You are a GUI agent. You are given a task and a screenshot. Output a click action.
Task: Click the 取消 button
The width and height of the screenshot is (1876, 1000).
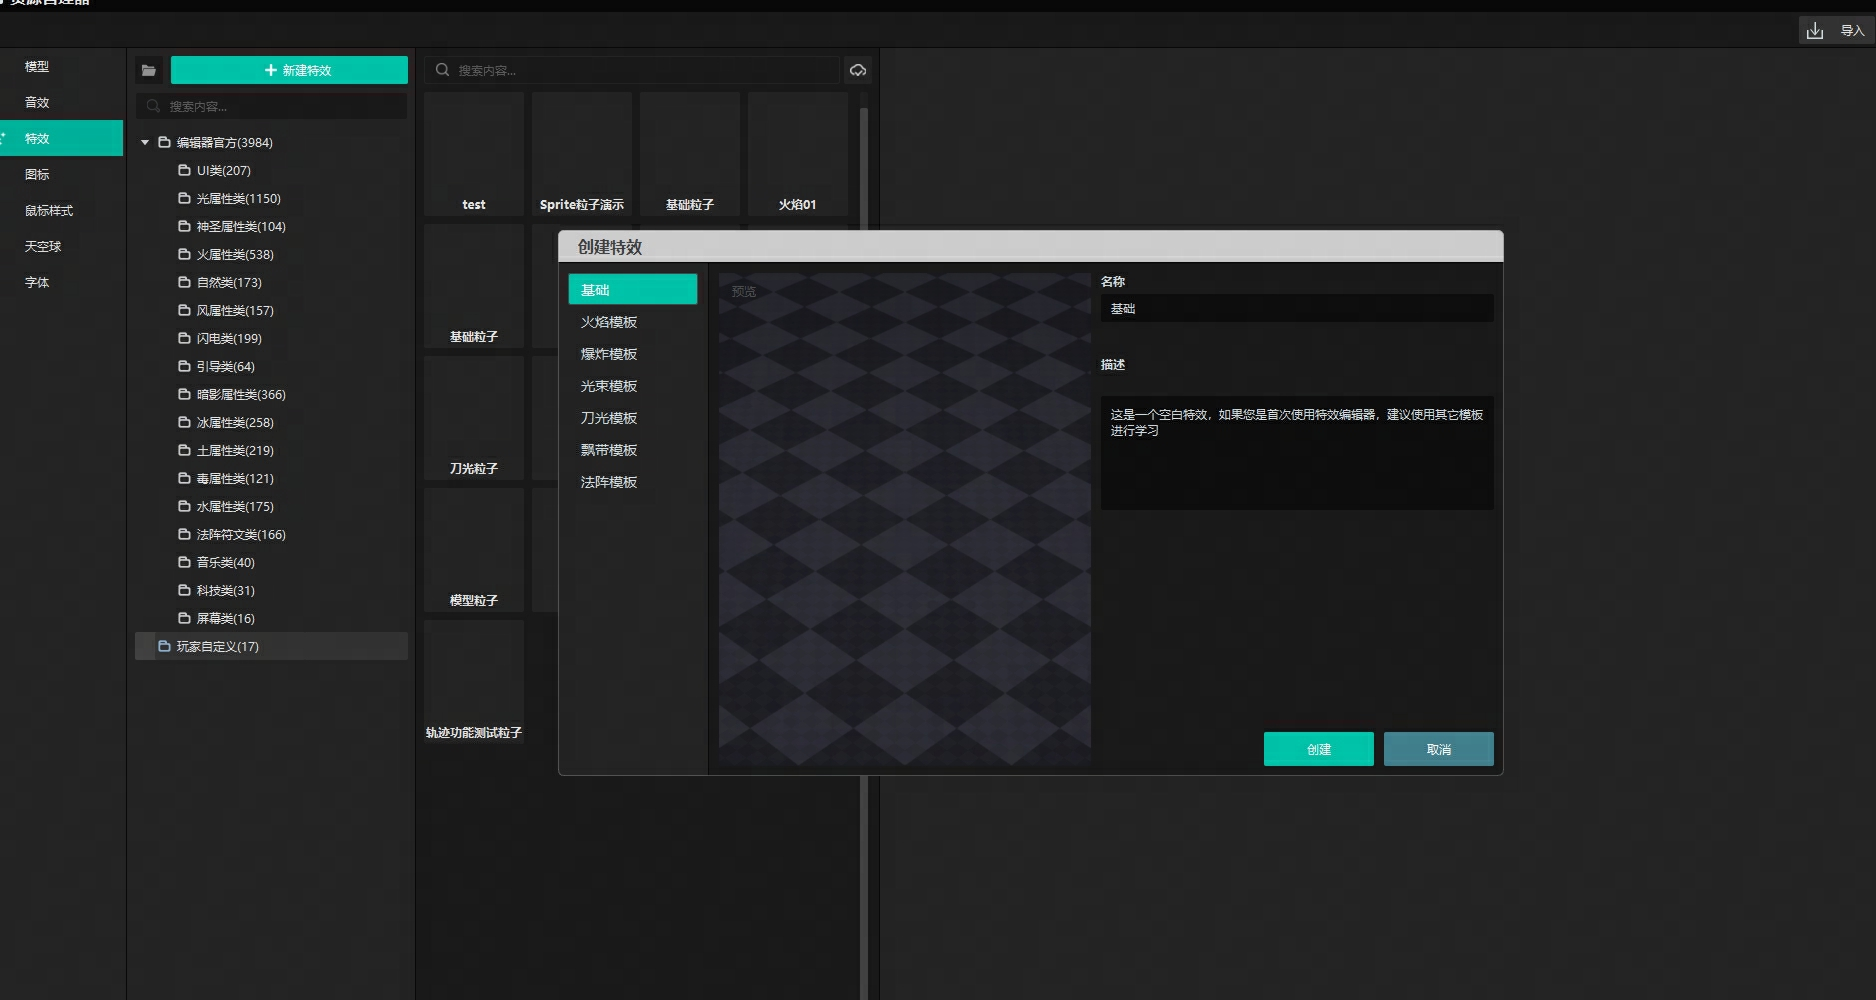[x=1439, y=749]
